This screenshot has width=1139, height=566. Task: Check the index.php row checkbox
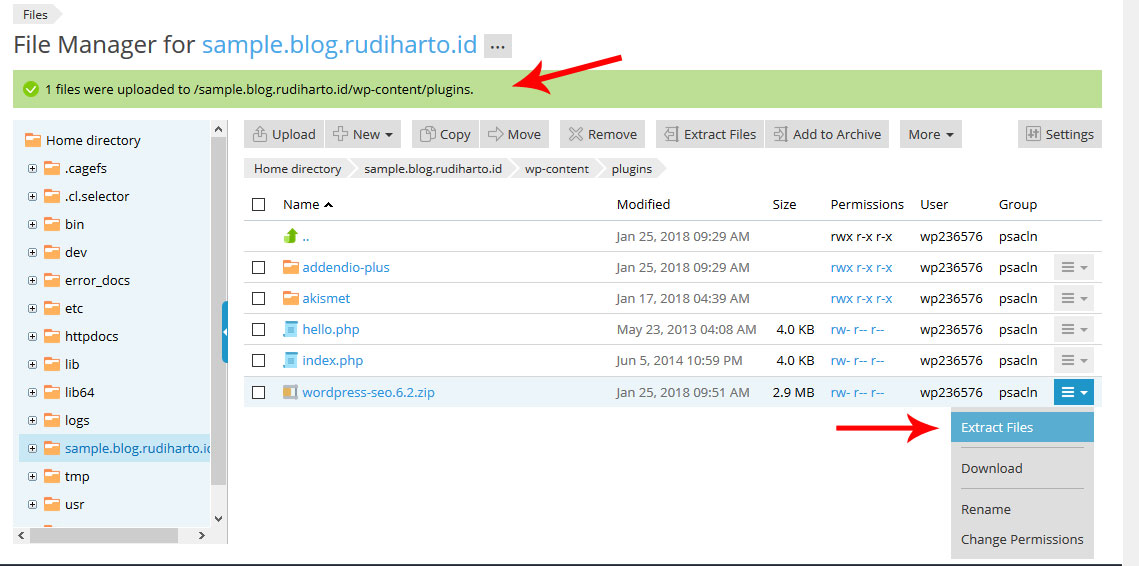[x=259, y=360]
